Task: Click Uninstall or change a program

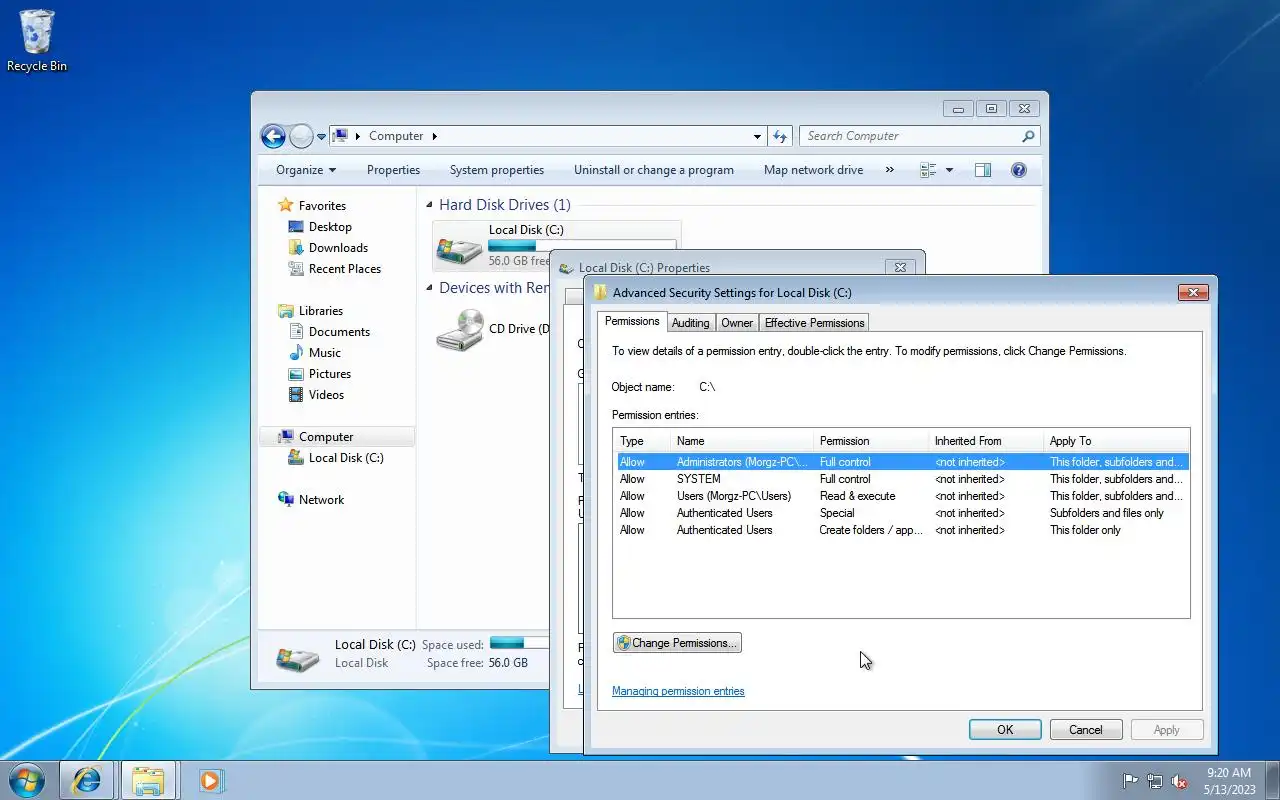Action: coord(654,170)
